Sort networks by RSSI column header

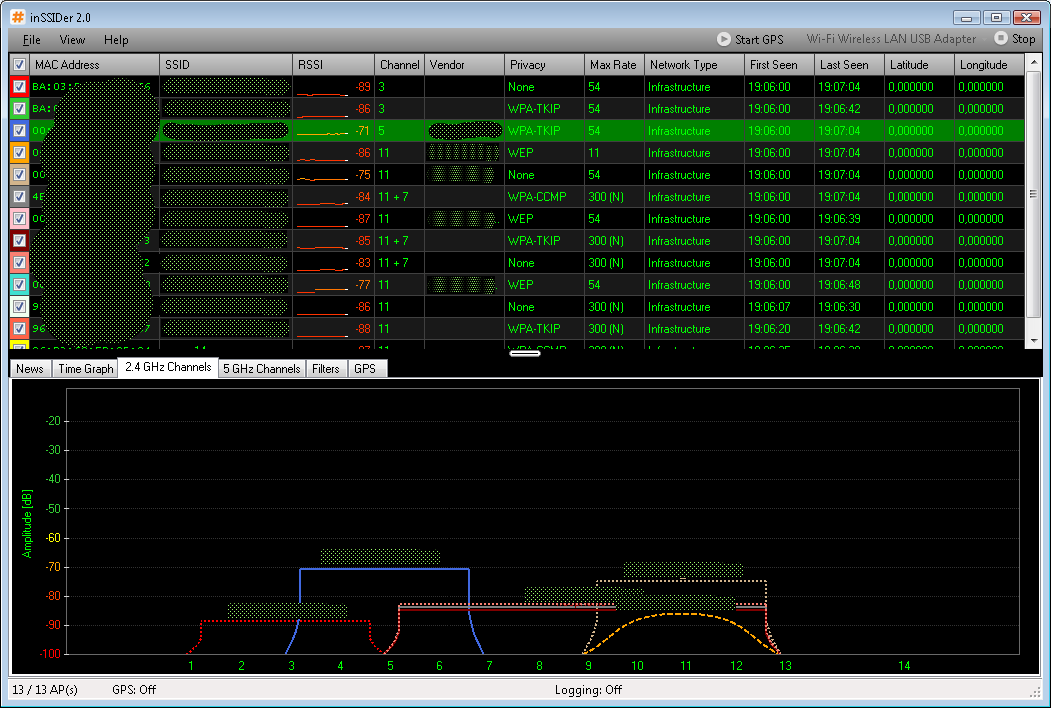click(333, 65)
